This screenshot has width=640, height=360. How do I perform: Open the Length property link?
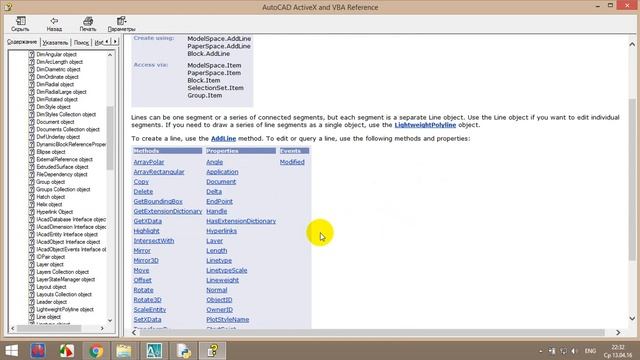click(216, 251)
